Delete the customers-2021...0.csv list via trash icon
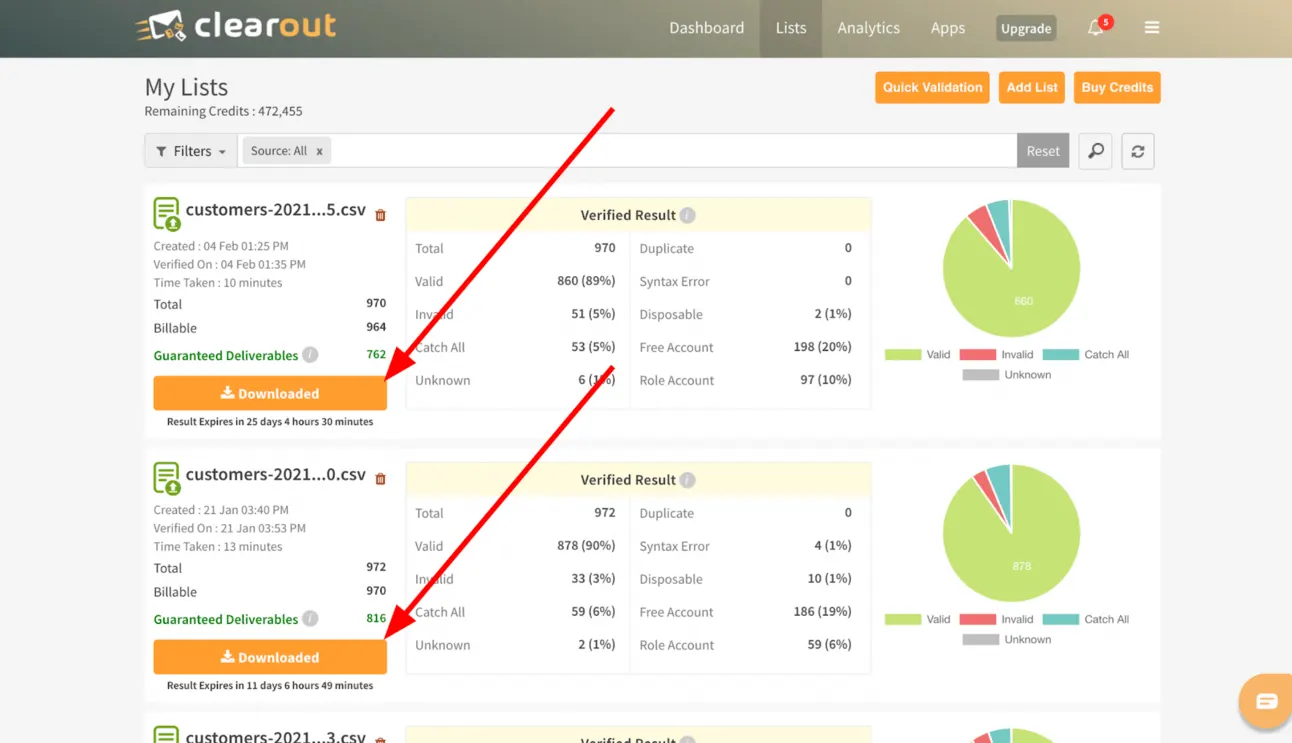 (x=380, y=479)
